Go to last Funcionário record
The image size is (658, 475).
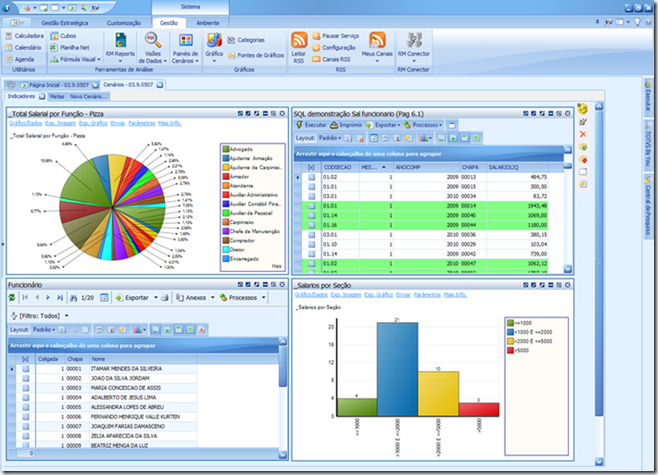coord(60,298)
